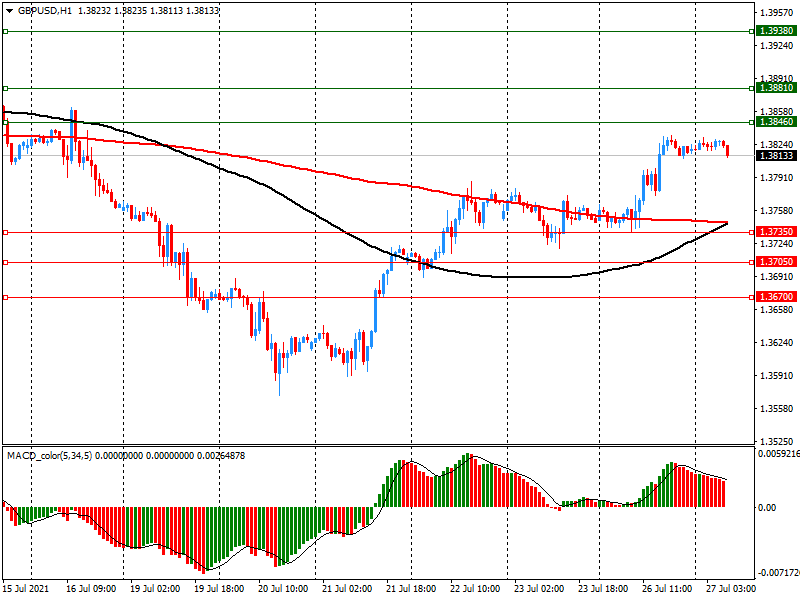Select the GBPUSD,H1 symbol title text
800x600 pixels.
click(x=45, y=10)
